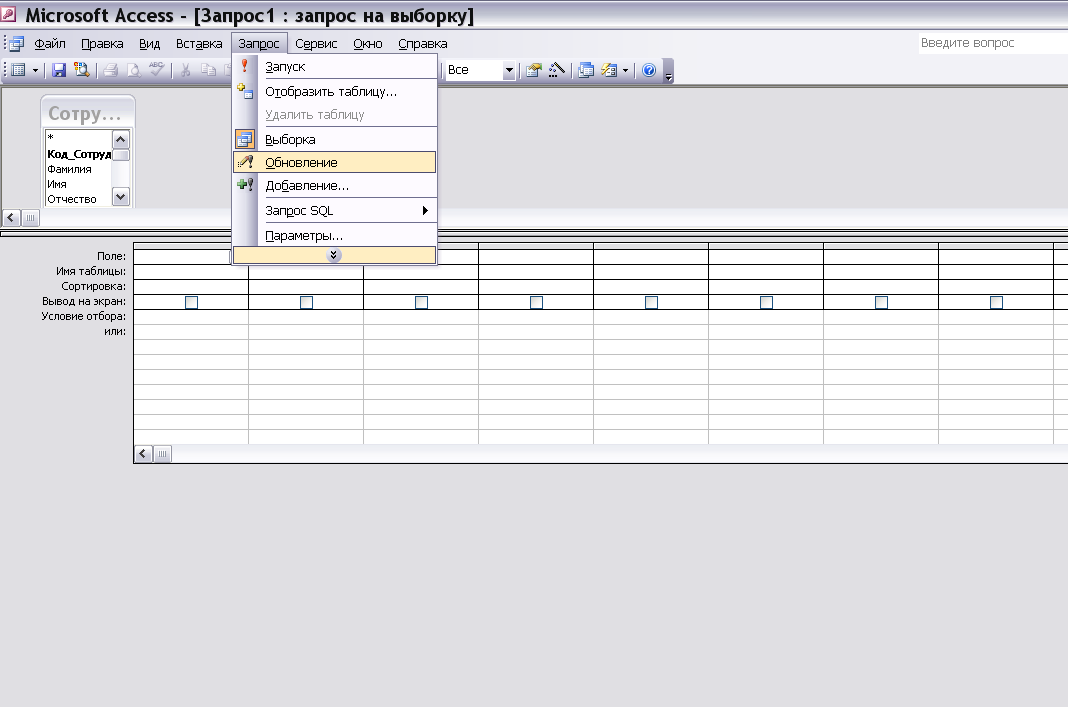Select Обновление query type
Screen dimensions: 1068x707
[334, 162]
